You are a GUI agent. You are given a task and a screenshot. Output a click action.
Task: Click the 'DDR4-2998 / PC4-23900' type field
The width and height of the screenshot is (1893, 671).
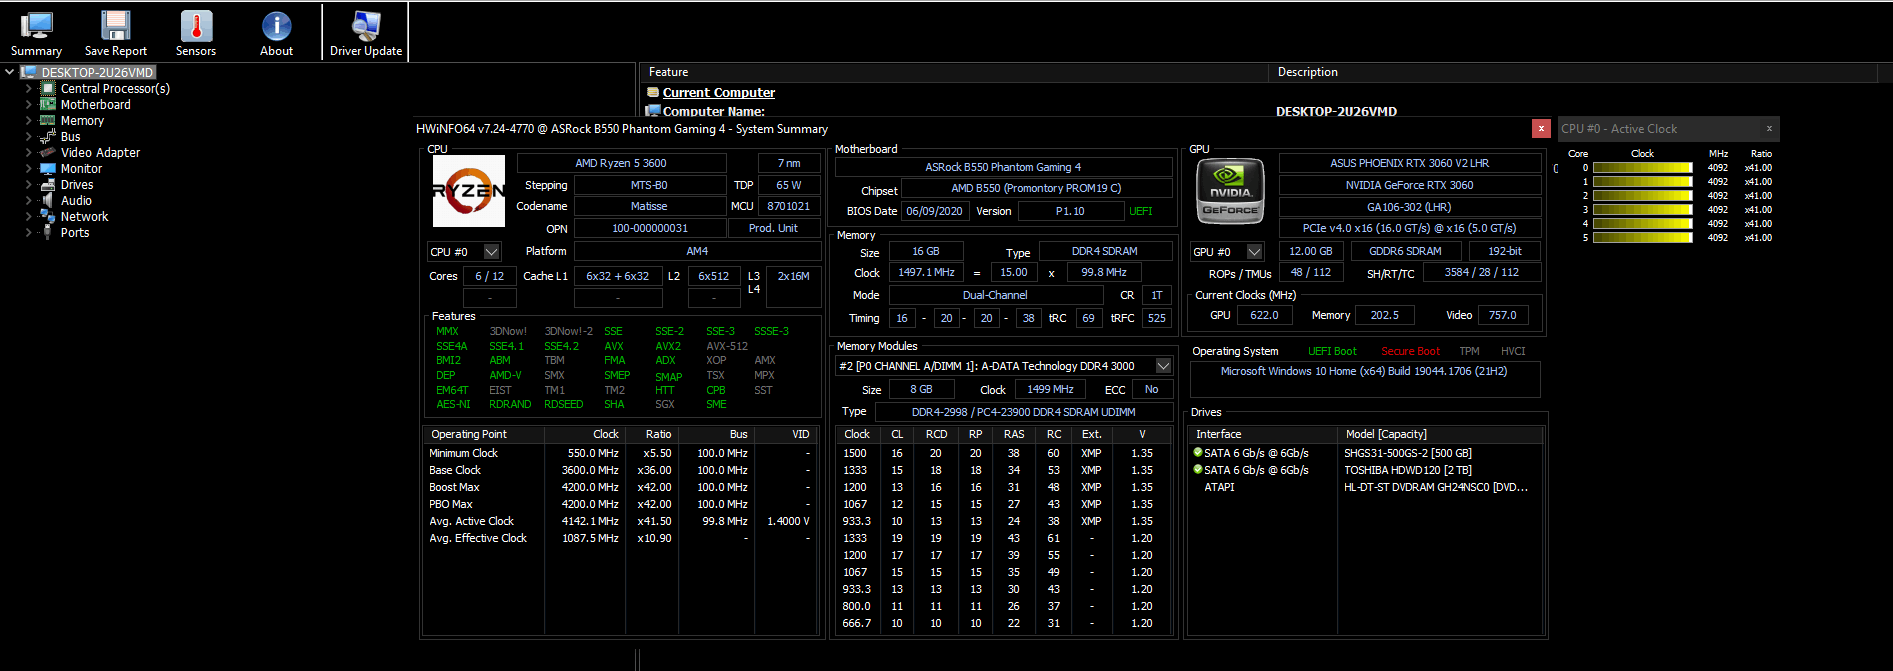click(1023, 412)
